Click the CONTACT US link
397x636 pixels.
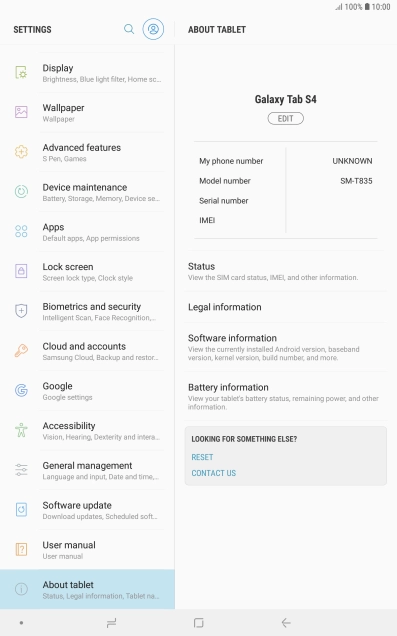coord(214,473)
